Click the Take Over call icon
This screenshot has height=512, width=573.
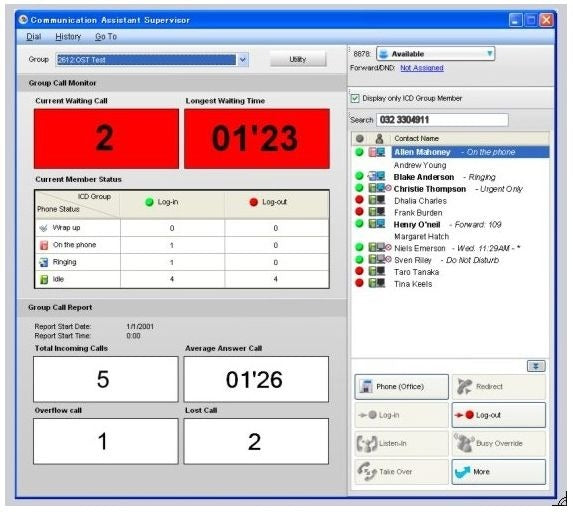pos(367,471)
